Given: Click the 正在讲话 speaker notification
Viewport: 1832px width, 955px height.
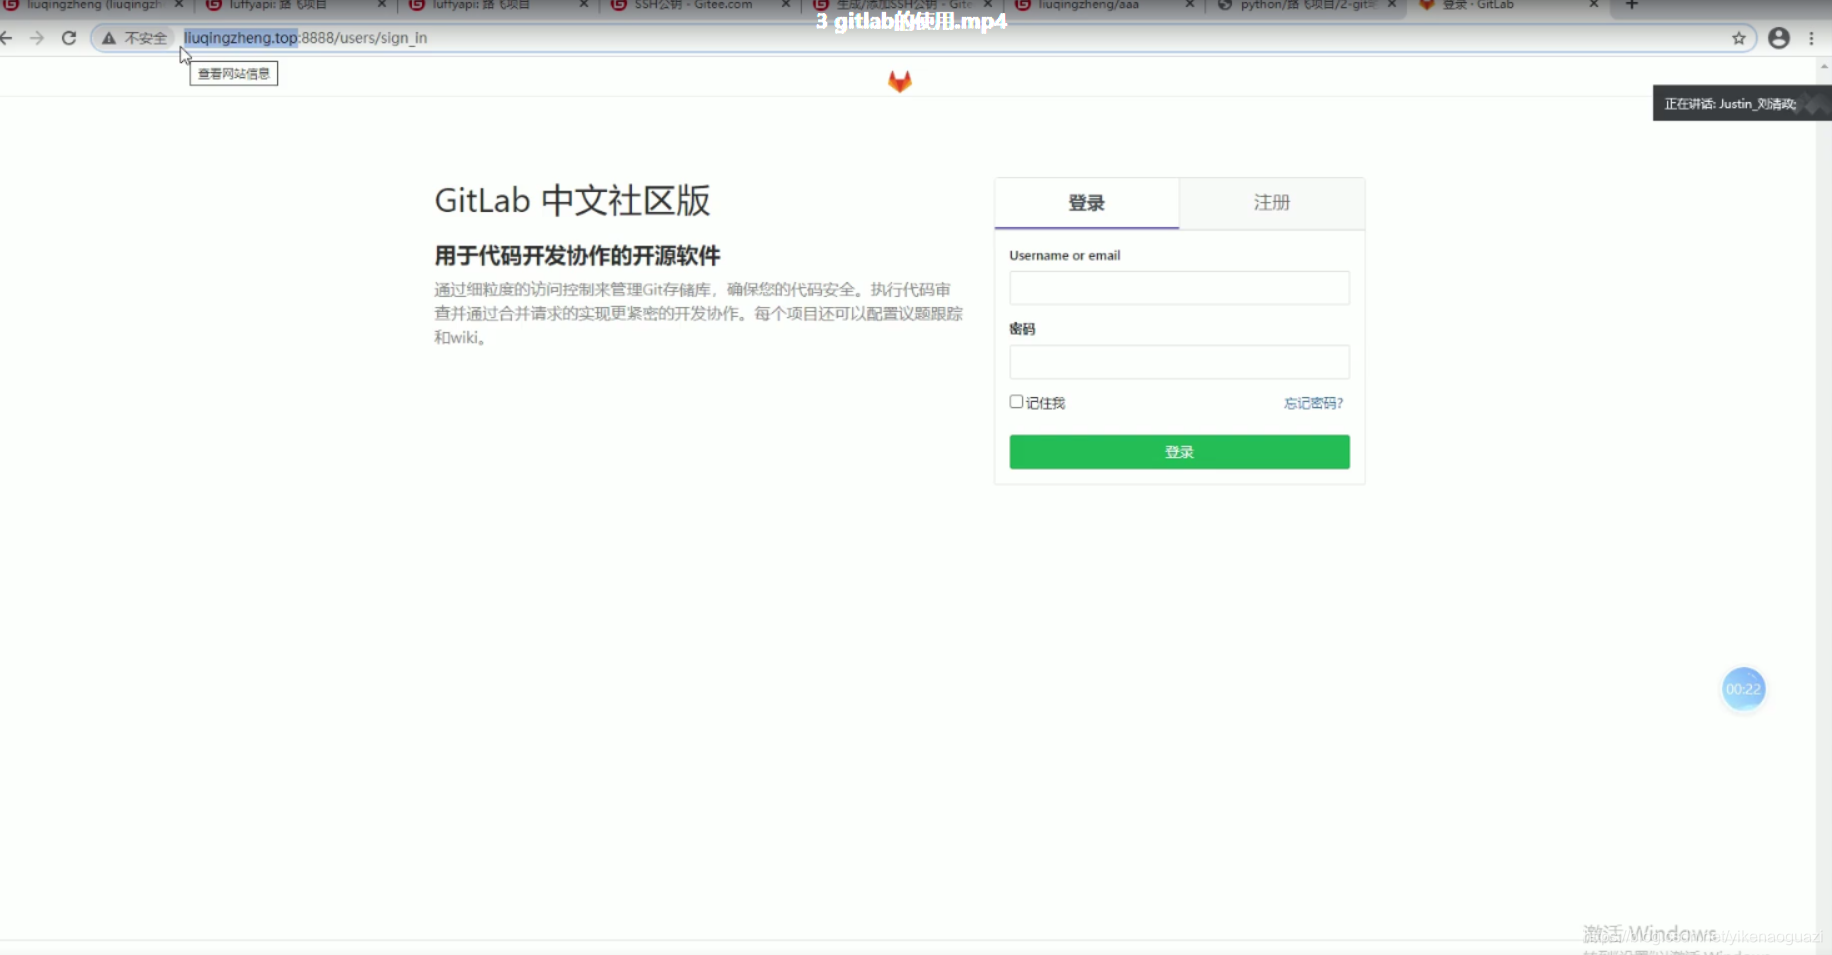Looking at the screenshot, I should click(x=1741, y=103).
